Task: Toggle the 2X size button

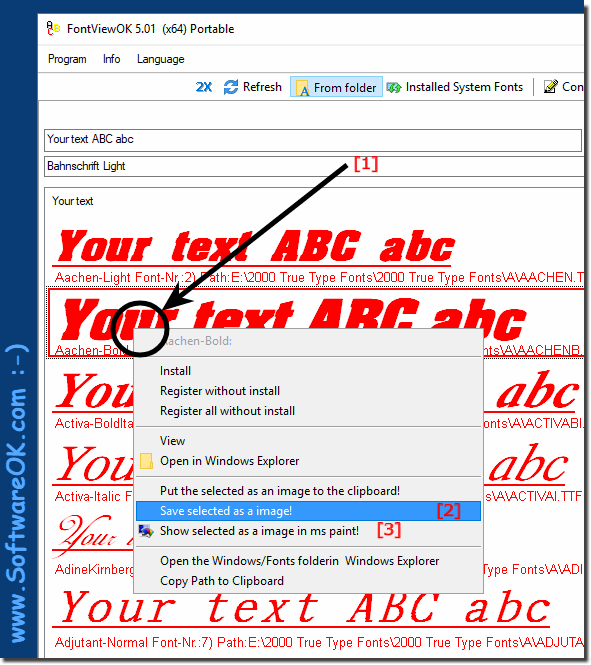Action: point(204,87)
